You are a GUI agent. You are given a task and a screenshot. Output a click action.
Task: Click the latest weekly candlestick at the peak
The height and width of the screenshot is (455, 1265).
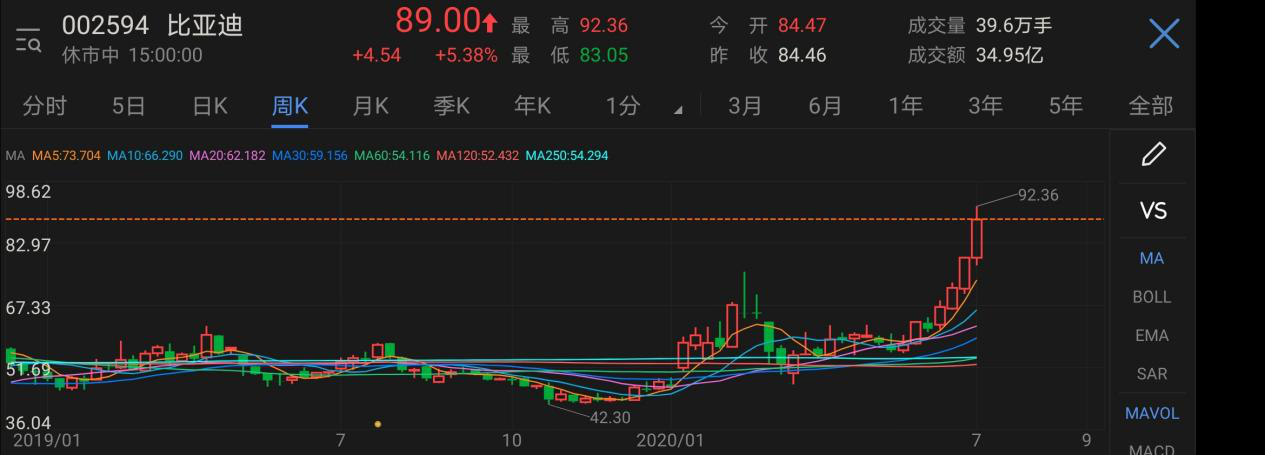click(x=977, y=238)
